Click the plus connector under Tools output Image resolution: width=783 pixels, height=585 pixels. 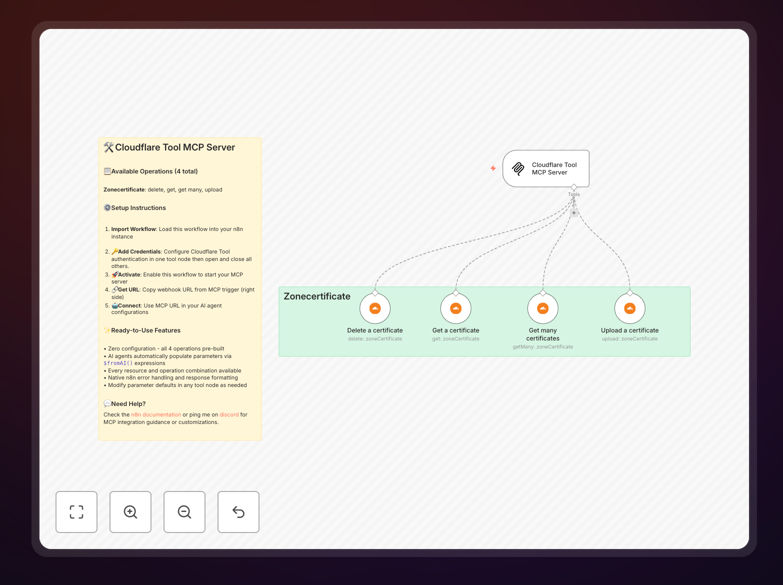(574, 213)
